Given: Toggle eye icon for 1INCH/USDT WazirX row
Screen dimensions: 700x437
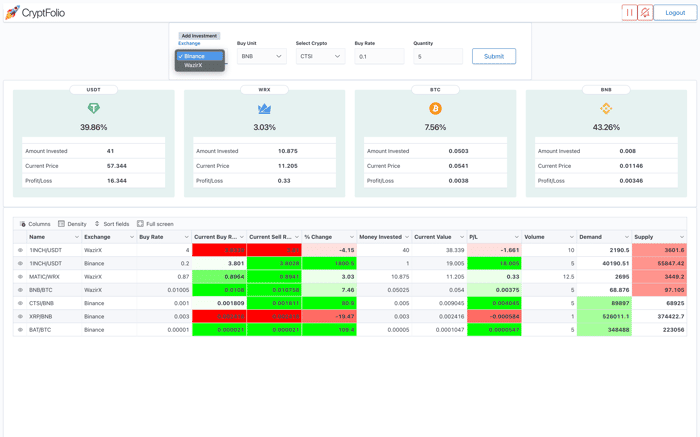Looking at the screenshot, I should pyautogui.click(x=20, y=250).
